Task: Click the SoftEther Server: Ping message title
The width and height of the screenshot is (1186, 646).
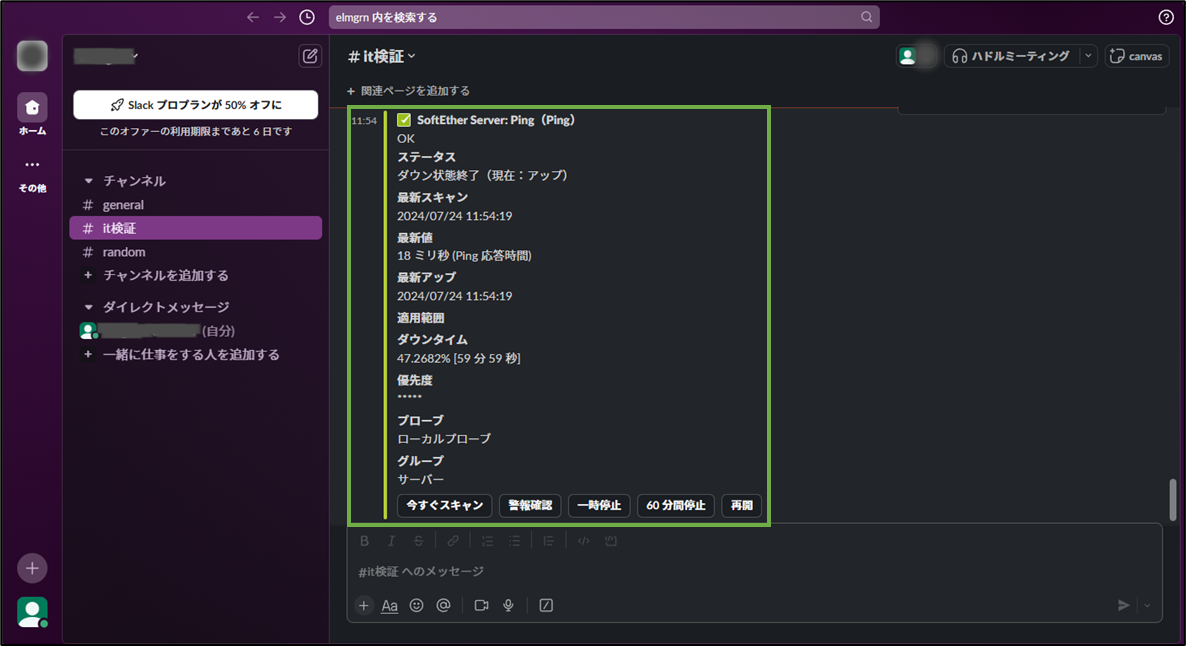Action: (496, 120)
